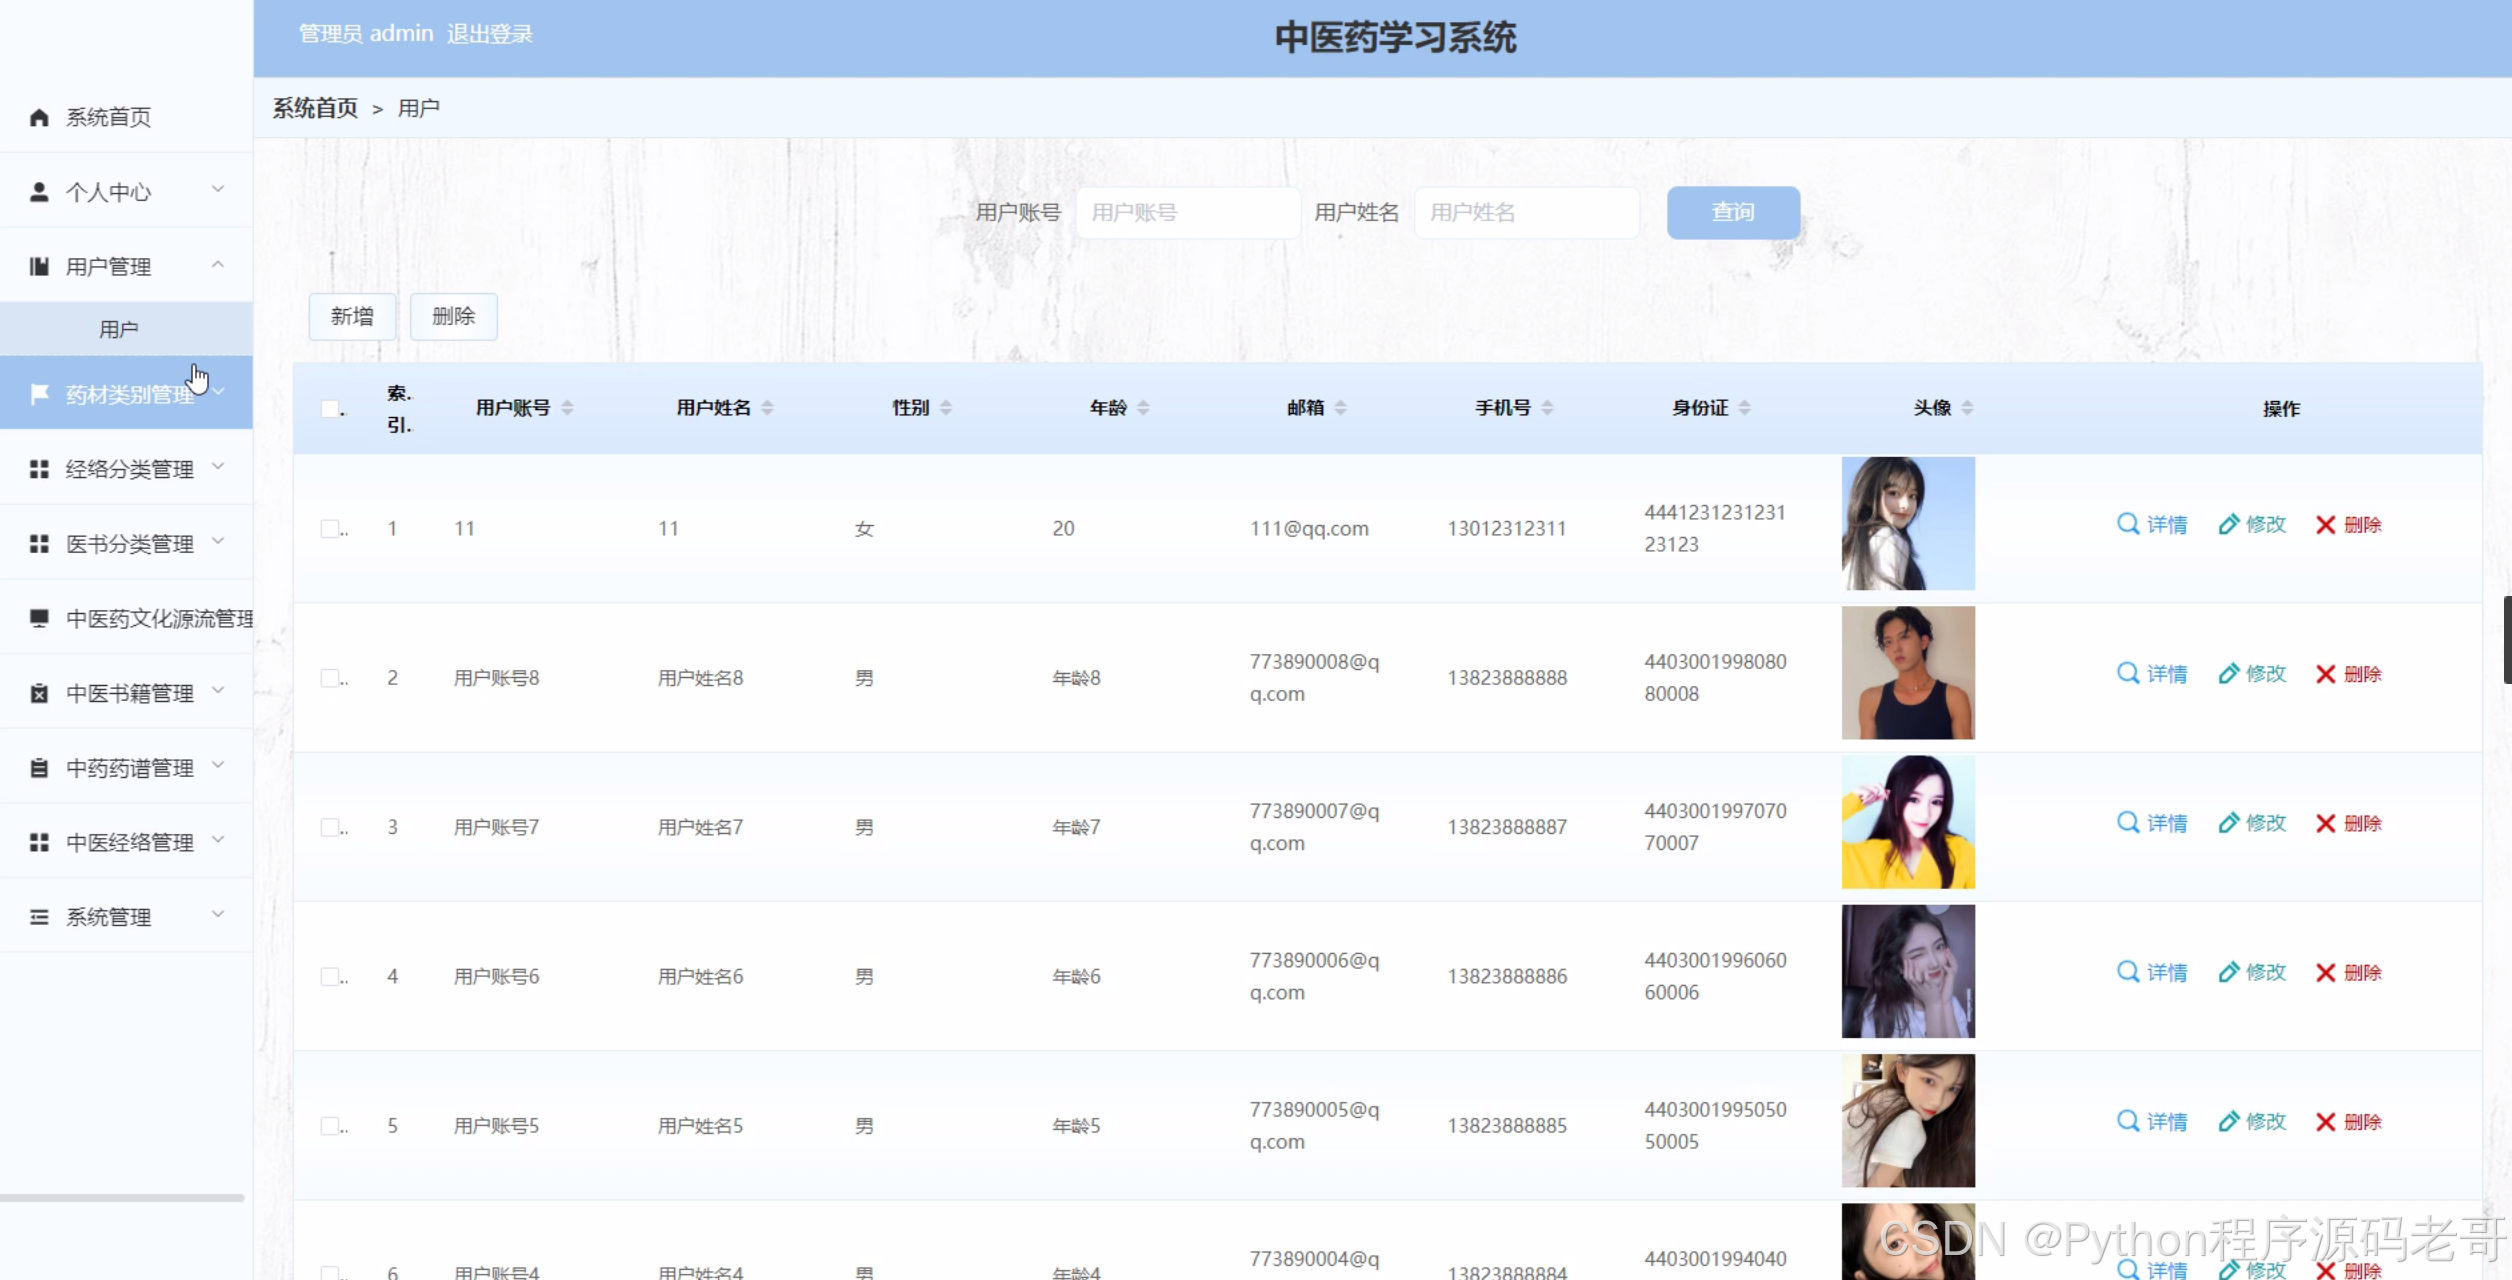Click the list icon beside 系统管理
Screen dimensions: 2512x1280
coord(39,917)
